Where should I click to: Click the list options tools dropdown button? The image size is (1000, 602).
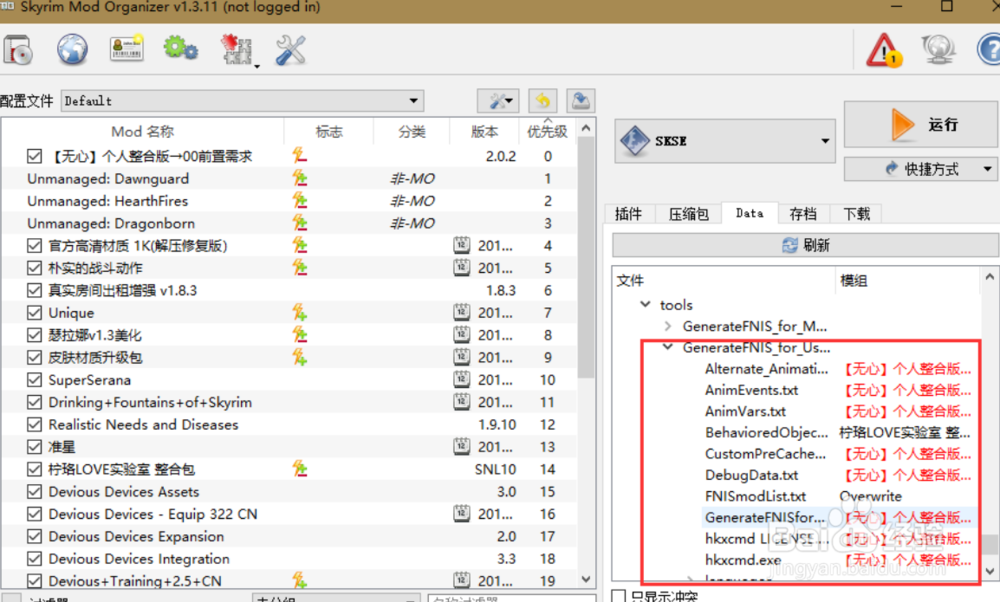(497, 101)
